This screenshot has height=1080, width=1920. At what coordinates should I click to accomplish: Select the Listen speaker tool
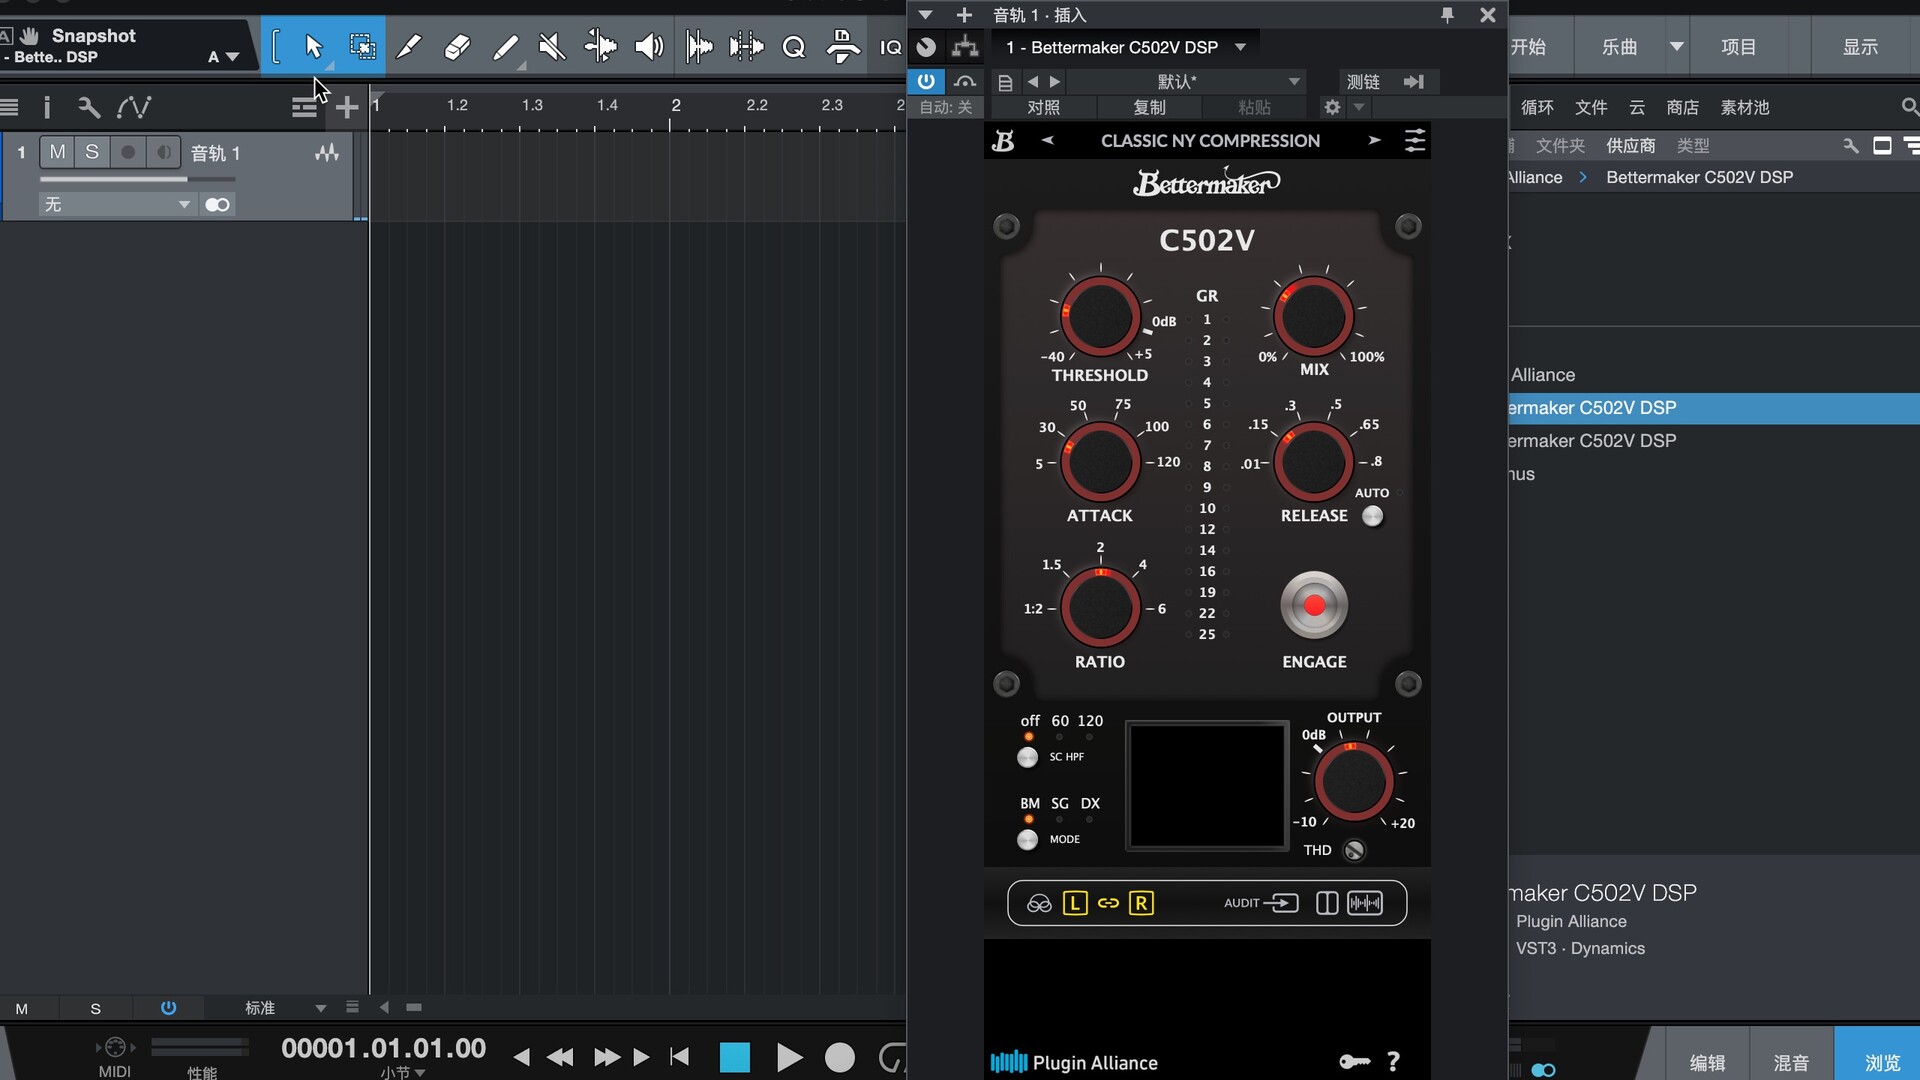coord(649,47)
